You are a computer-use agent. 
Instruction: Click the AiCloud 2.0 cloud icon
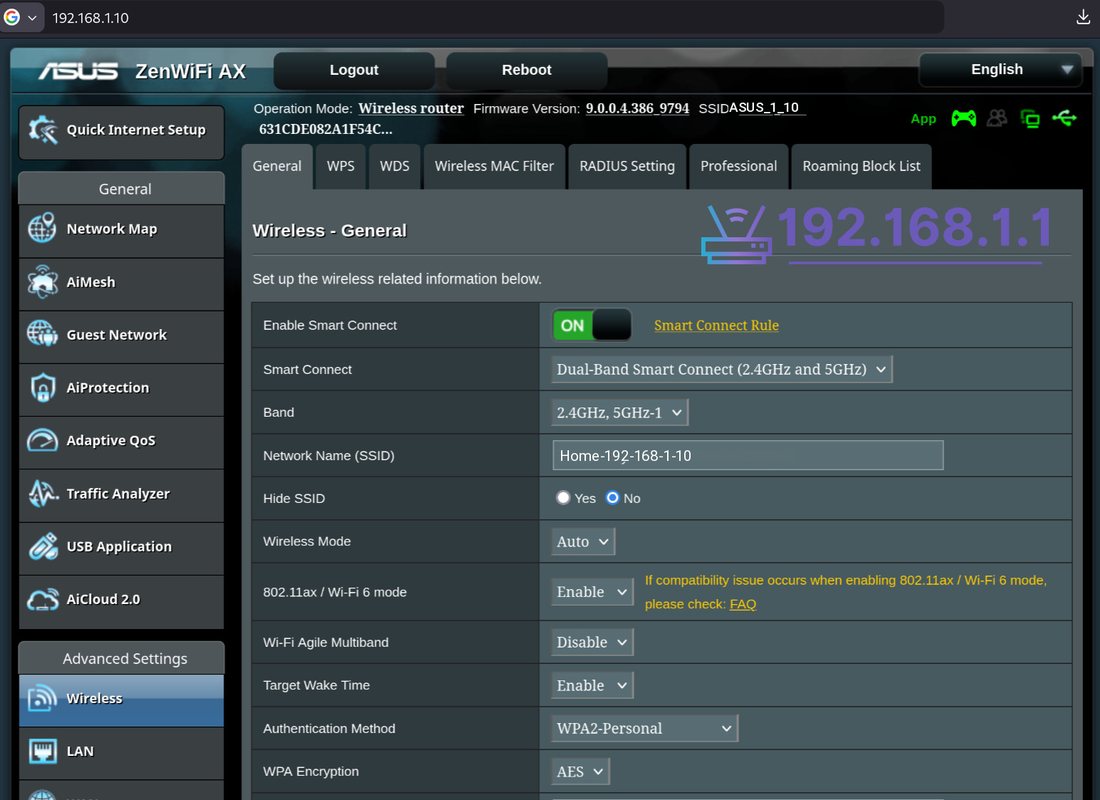(43, 599)
